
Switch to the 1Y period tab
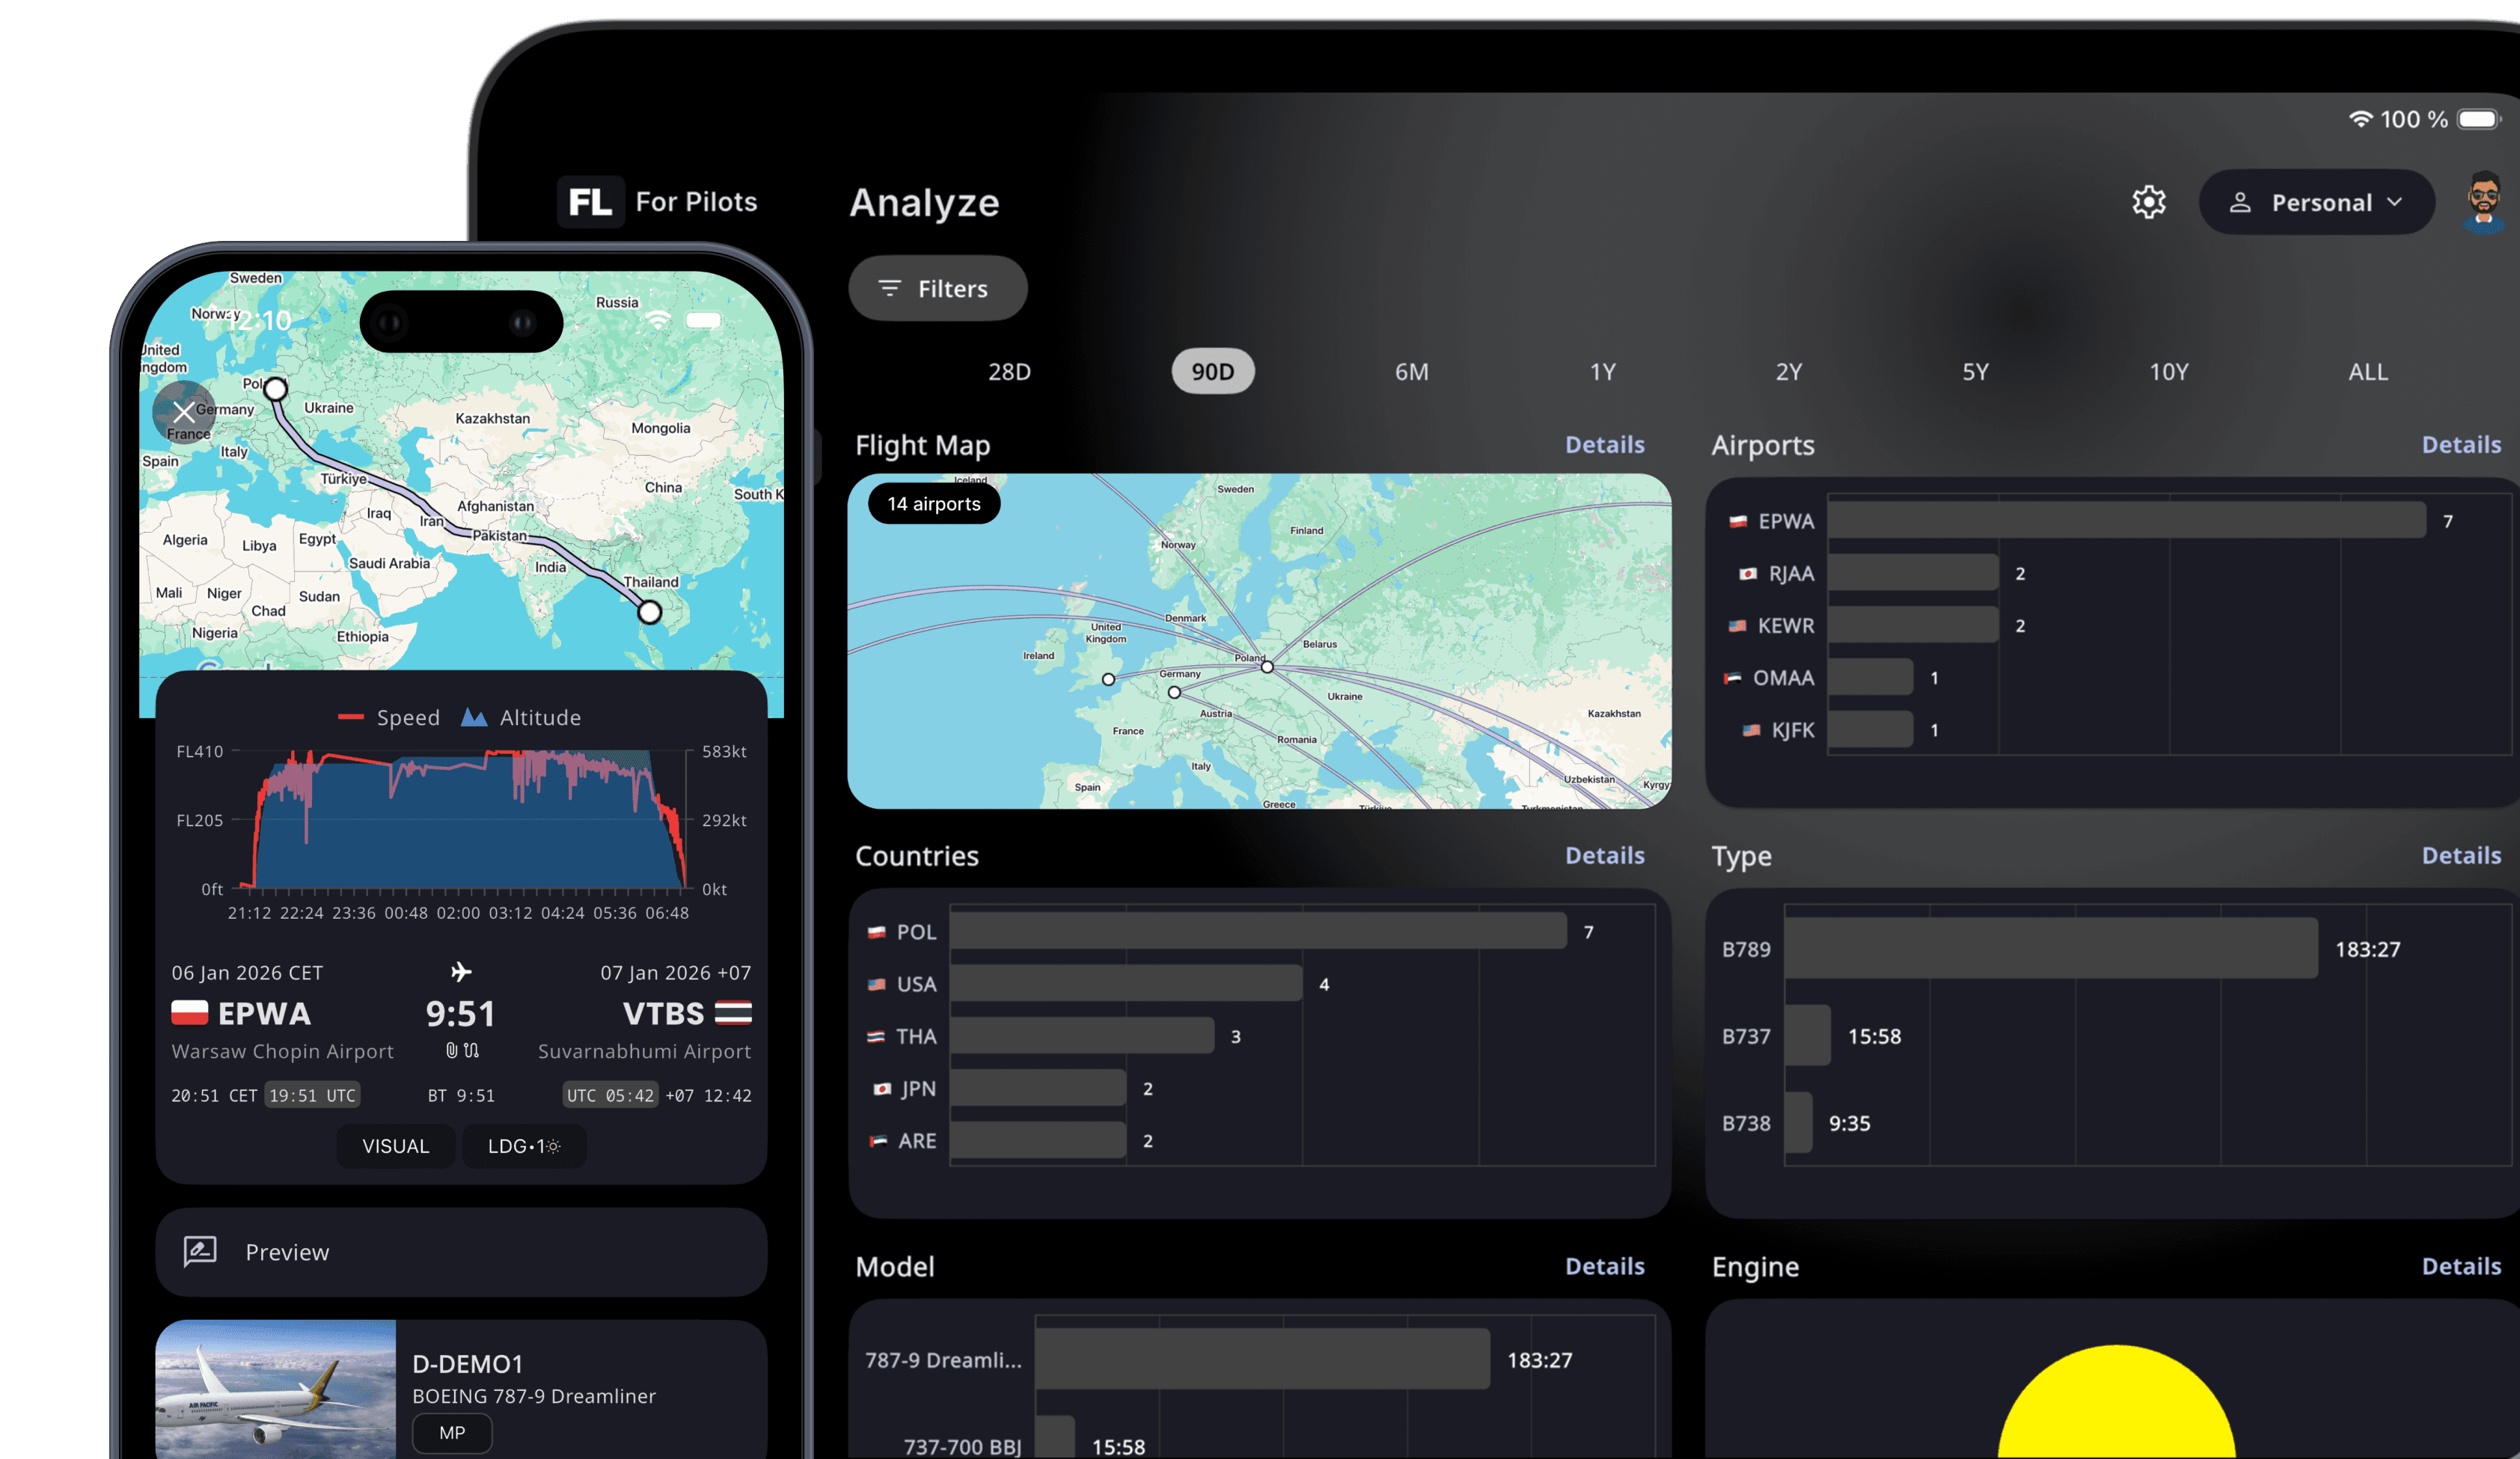(1602, 372)
